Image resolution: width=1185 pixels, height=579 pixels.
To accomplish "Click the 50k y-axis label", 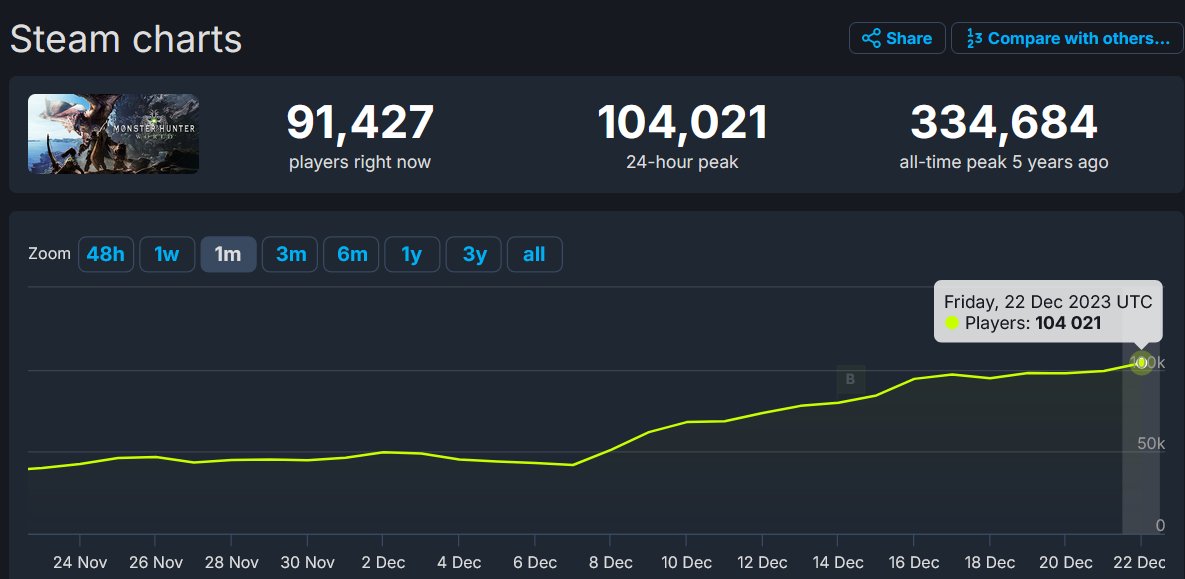I will pyautogui.click(x=1151, y=443).
